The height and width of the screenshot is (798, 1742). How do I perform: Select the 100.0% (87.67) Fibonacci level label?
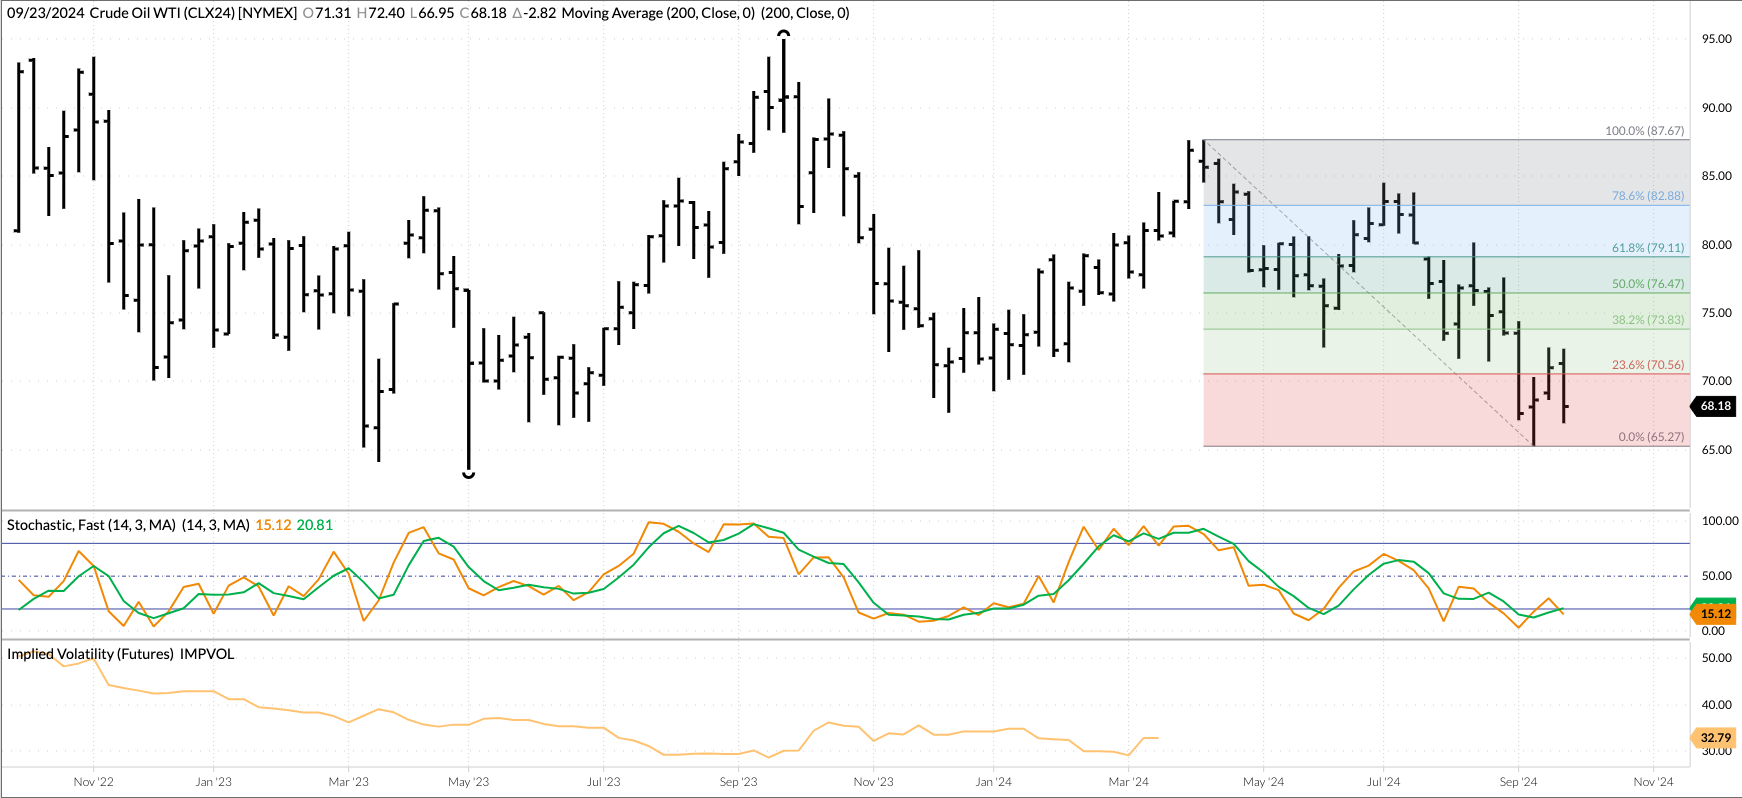coord(1644,131)
